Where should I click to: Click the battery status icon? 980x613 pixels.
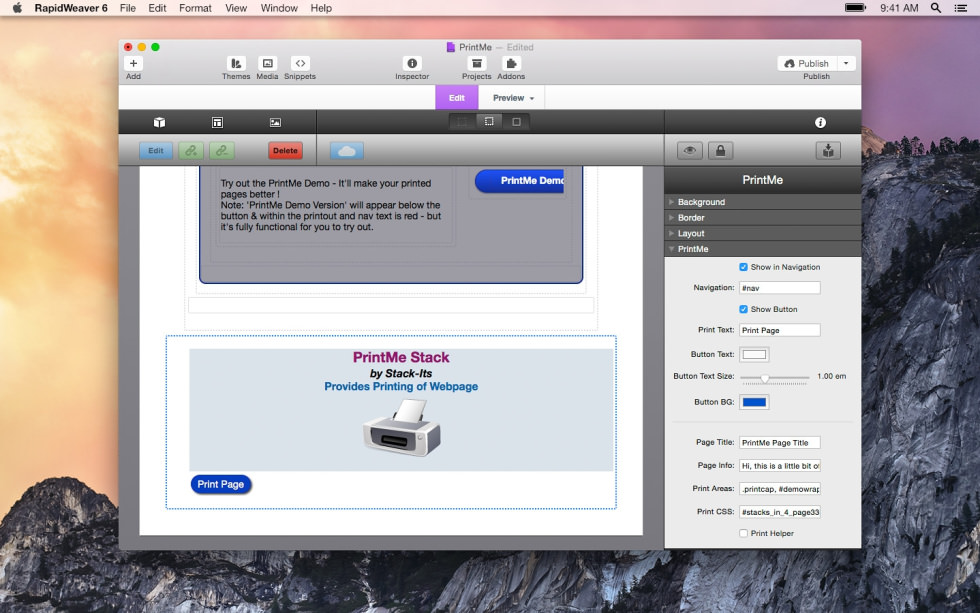click(x=855, y=8)
